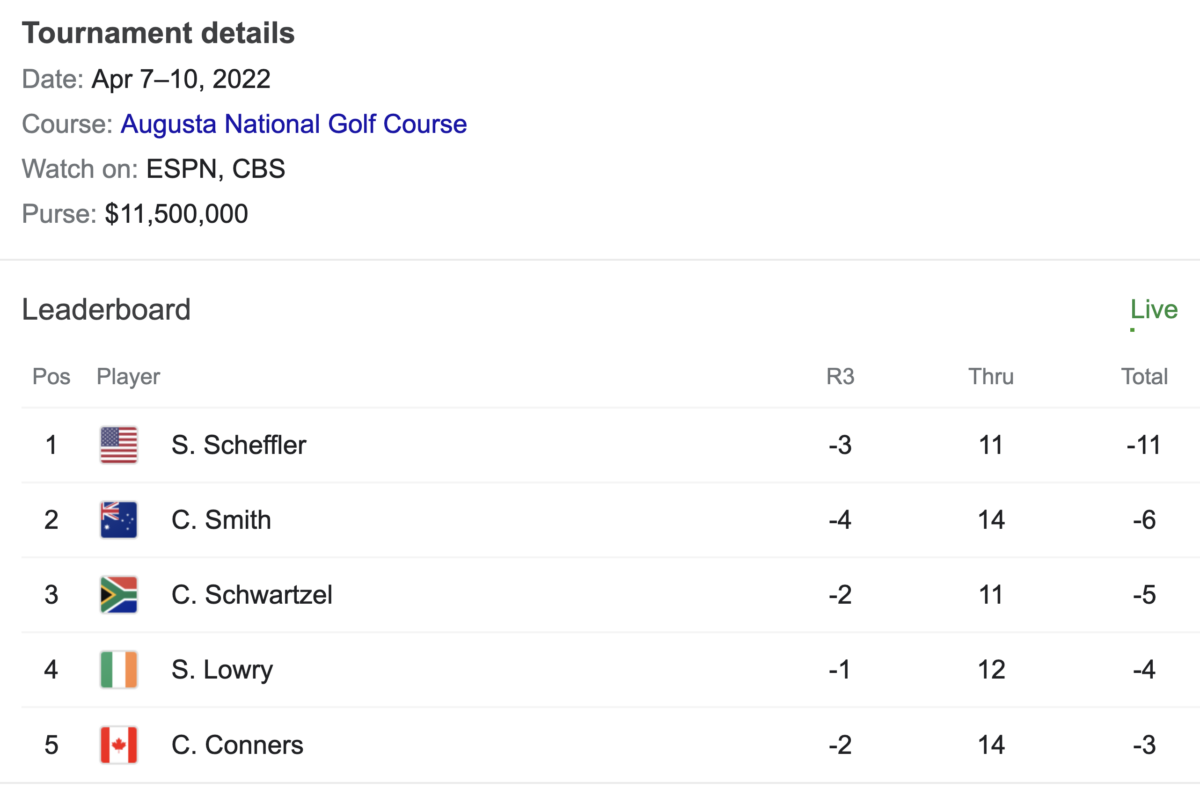Click the Thru column header
The height and width of the screenshot is (789, 1200).
[991, 377]
